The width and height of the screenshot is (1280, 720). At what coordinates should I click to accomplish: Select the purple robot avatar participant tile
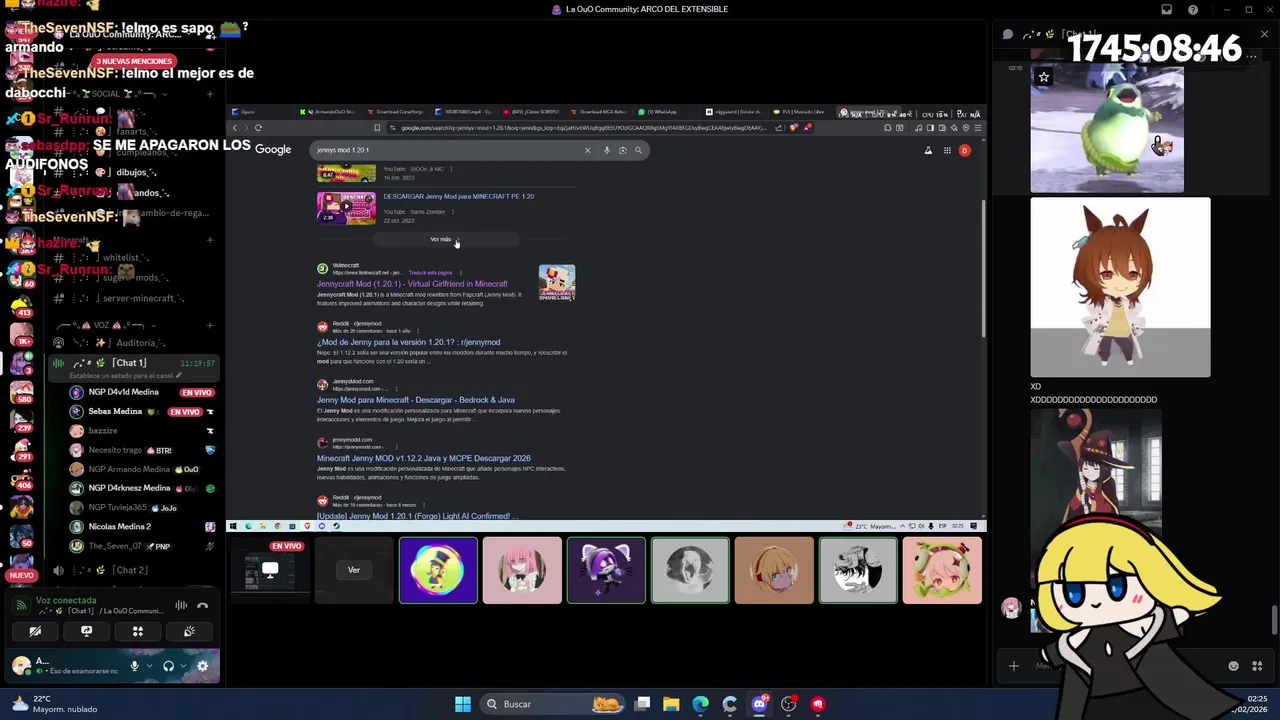606,570
